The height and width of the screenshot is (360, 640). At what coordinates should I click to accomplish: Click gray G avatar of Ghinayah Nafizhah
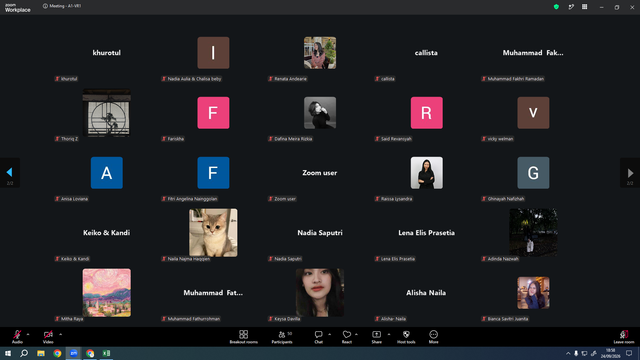533,173
